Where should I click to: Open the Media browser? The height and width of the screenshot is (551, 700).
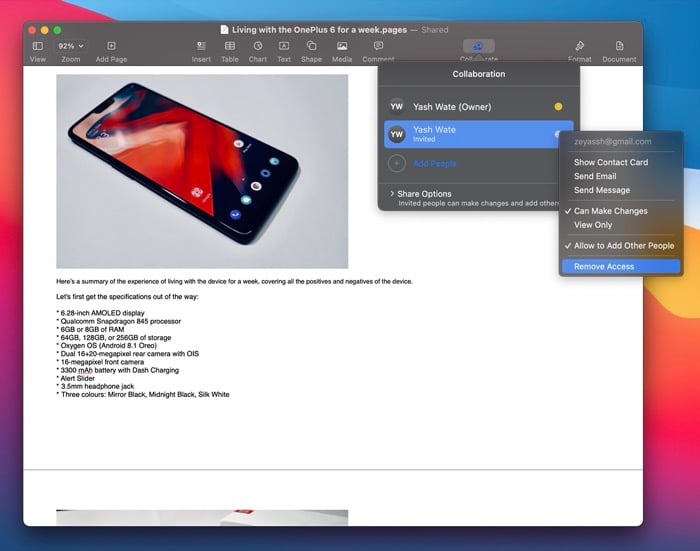pos(342,46)
